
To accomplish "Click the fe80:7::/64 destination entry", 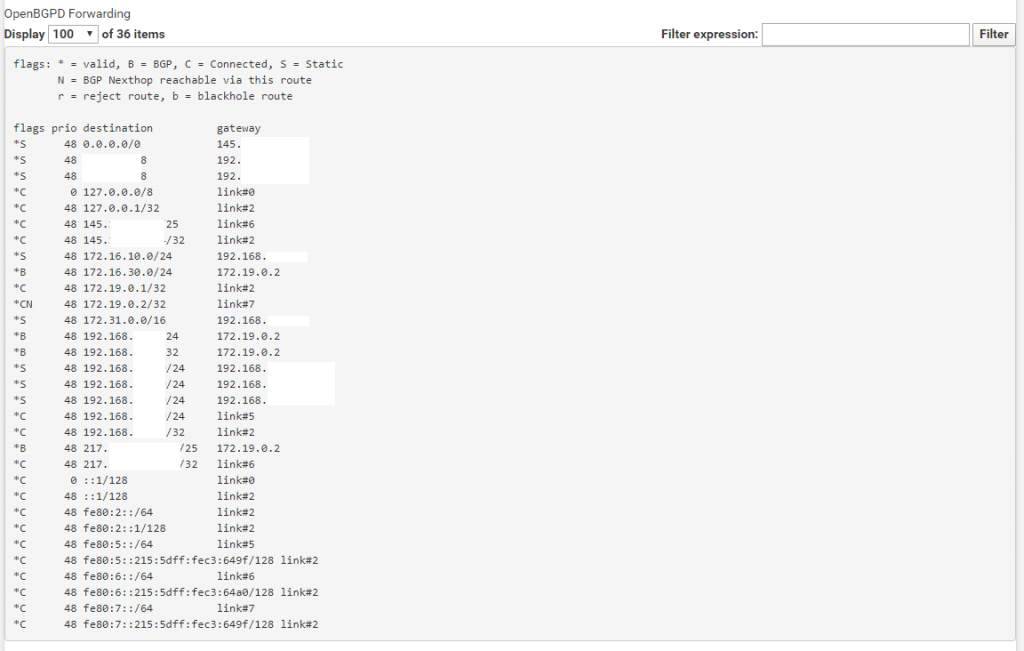I will [x=118, y=608].
